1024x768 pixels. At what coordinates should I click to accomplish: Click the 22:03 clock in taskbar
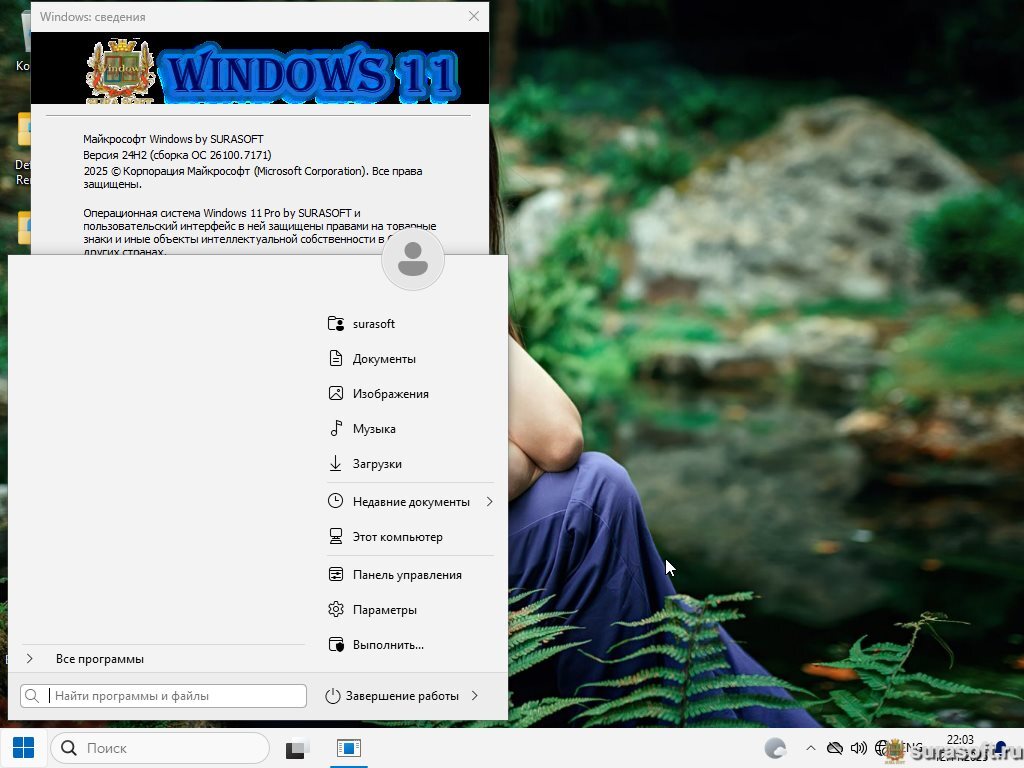(x=960, y=740)
